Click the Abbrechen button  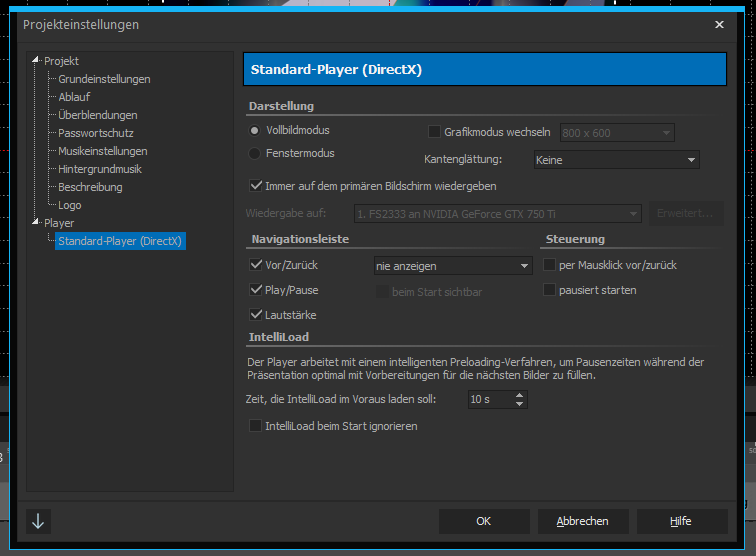[x=581, y=521]
